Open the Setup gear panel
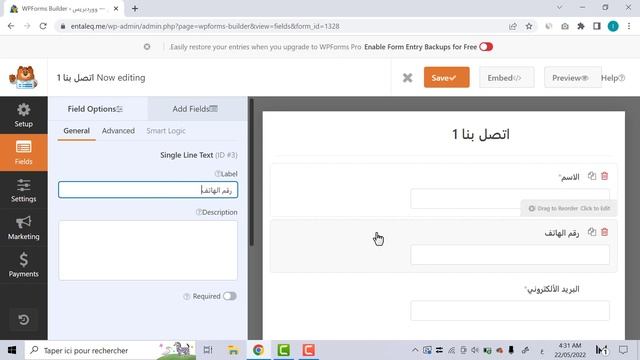The image size is (640, 360). [24, 115]
